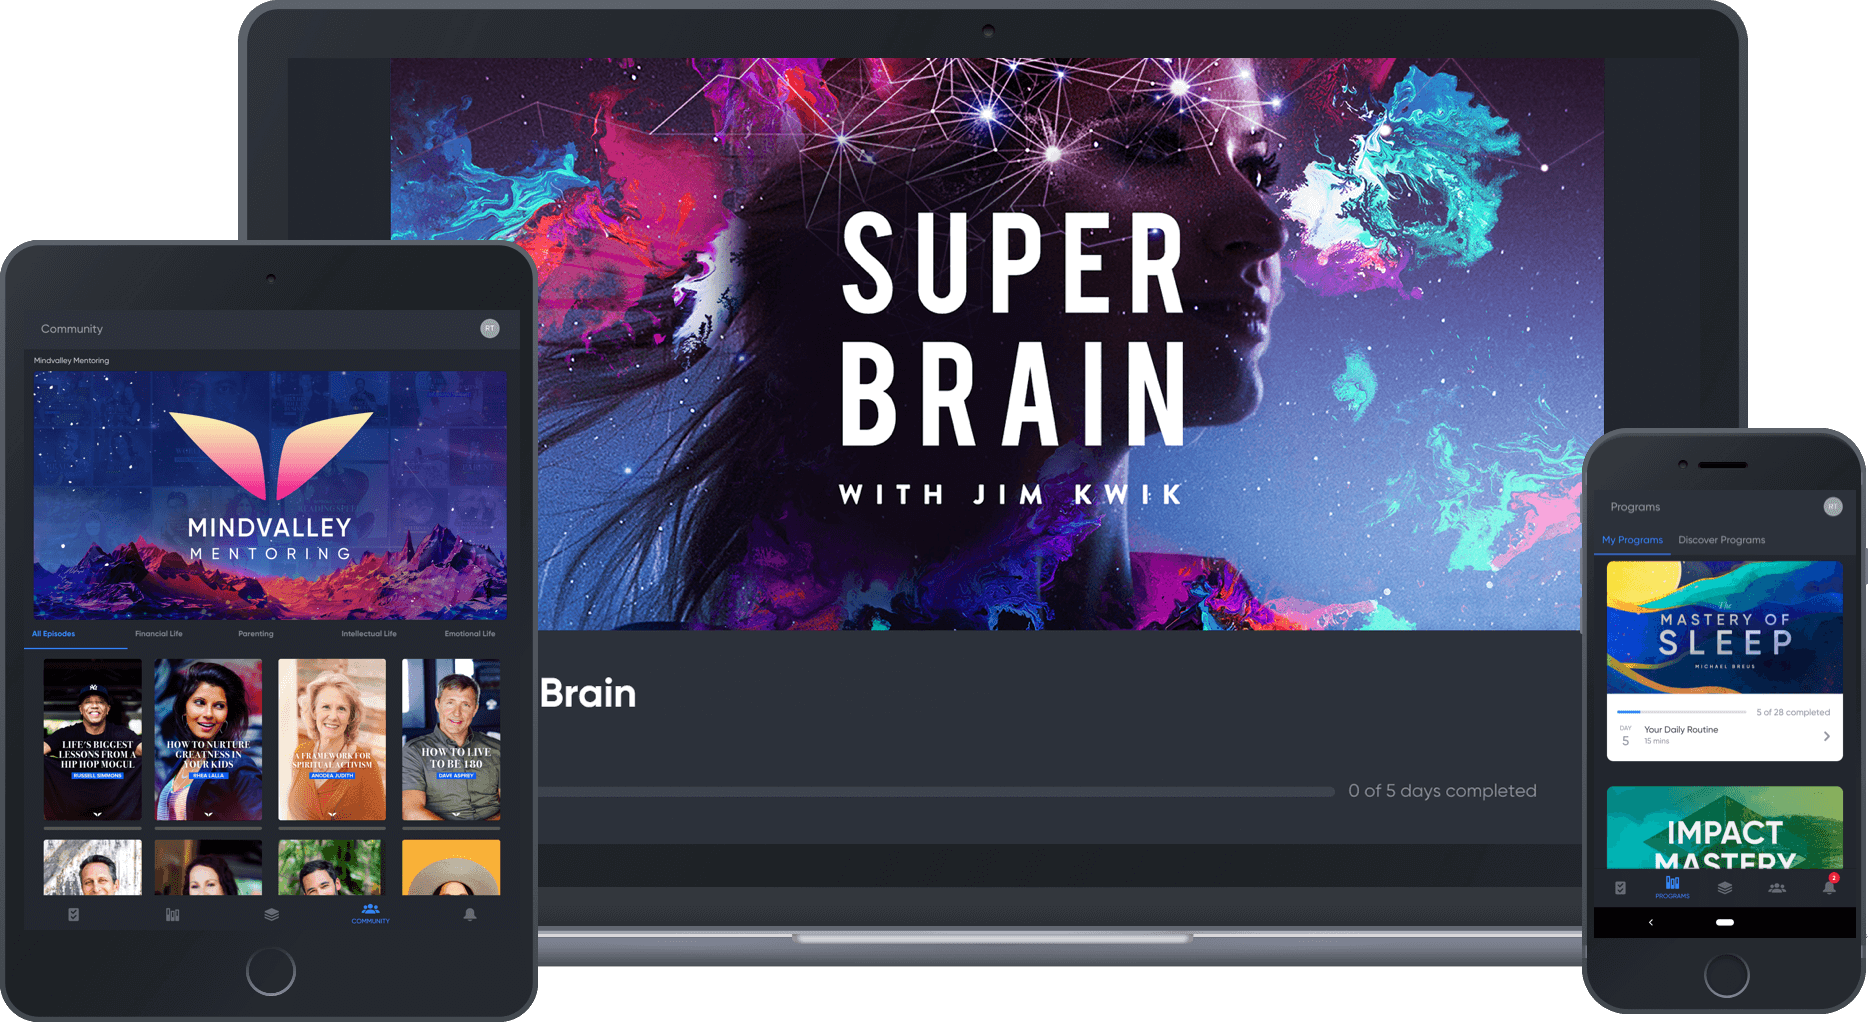Tap the tablet's checklist icon in bottom nav

coord(73,914)
